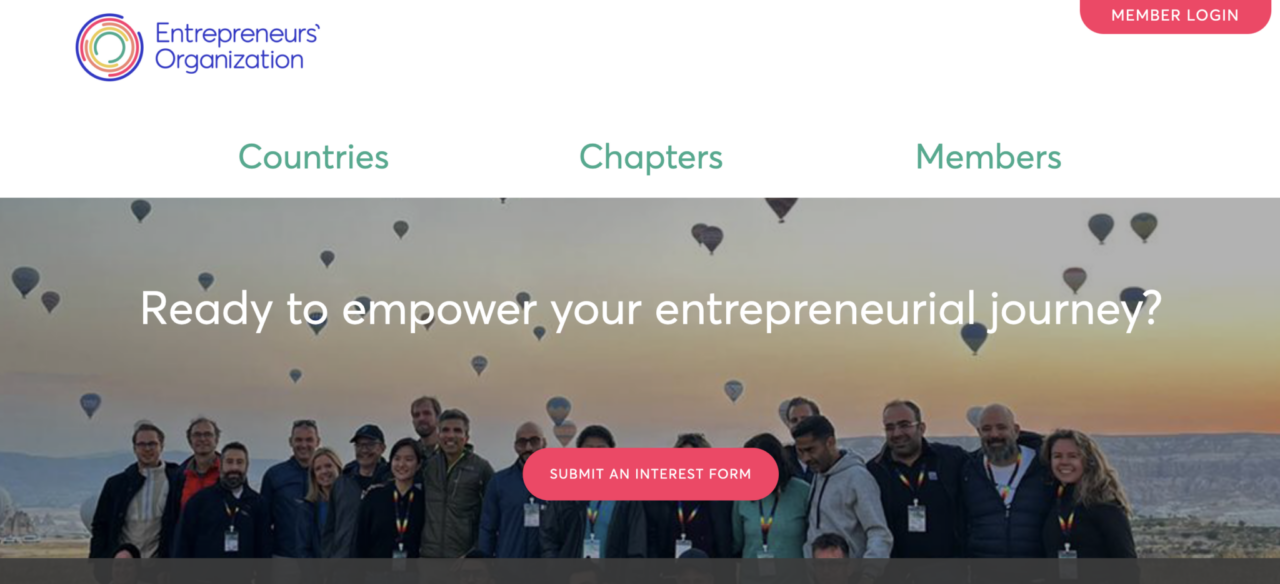Click the circular Entrepreneurs' Organization logo icon
The image size is (1280, 584).
point(110,47)
